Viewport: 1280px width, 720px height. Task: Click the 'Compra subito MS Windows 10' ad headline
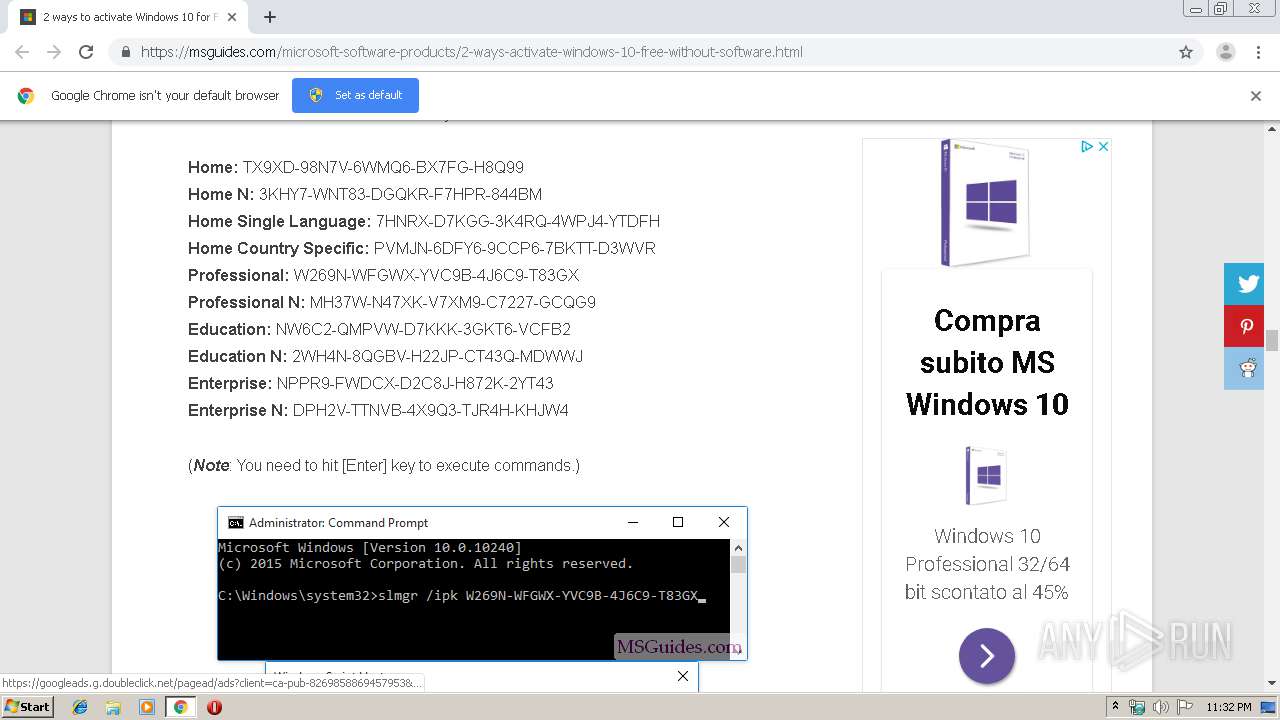point(987,362)
